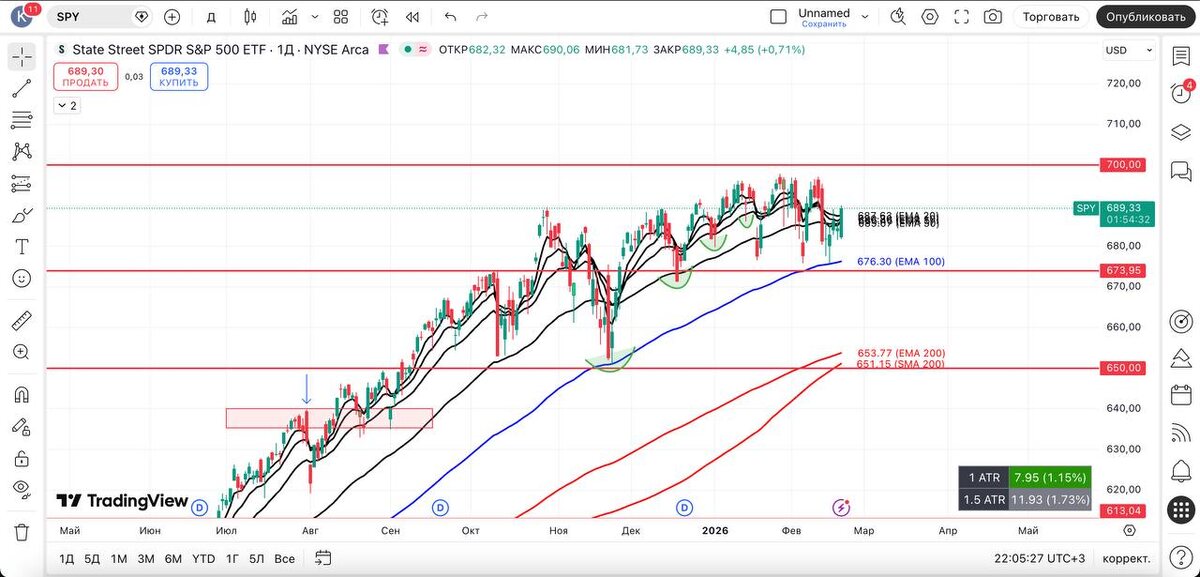Toggle the layout setup square icon
This screenshot has width=1200, height=577.
point(778,17)
